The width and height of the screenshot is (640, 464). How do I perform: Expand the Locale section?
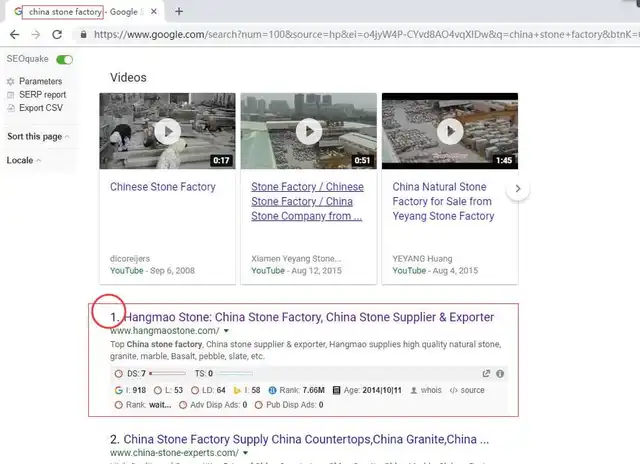point(24,160)
